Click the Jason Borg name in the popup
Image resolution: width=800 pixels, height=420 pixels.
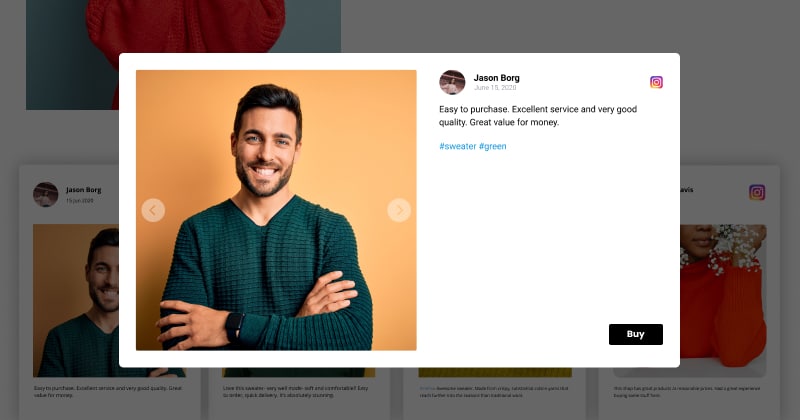click(x=496, y=78)
